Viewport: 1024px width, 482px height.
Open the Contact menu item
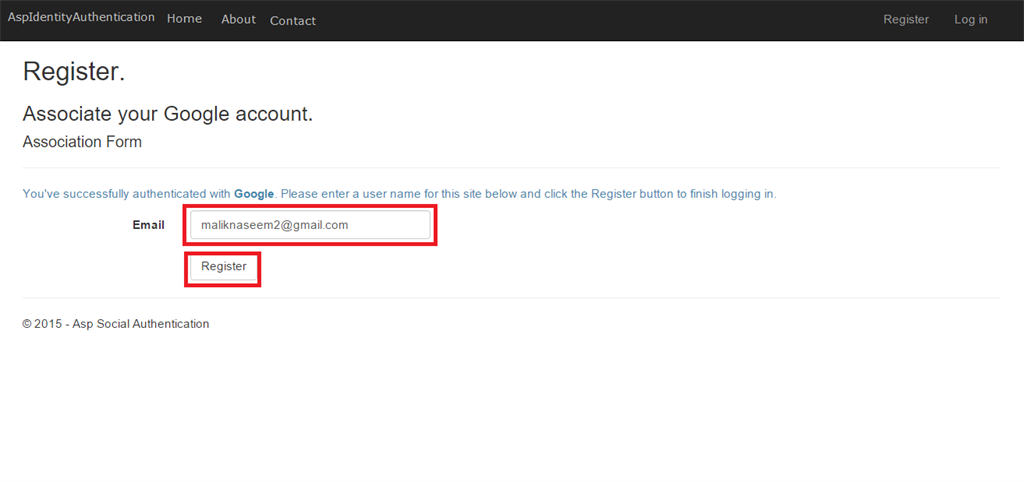(x=293, y=20)
